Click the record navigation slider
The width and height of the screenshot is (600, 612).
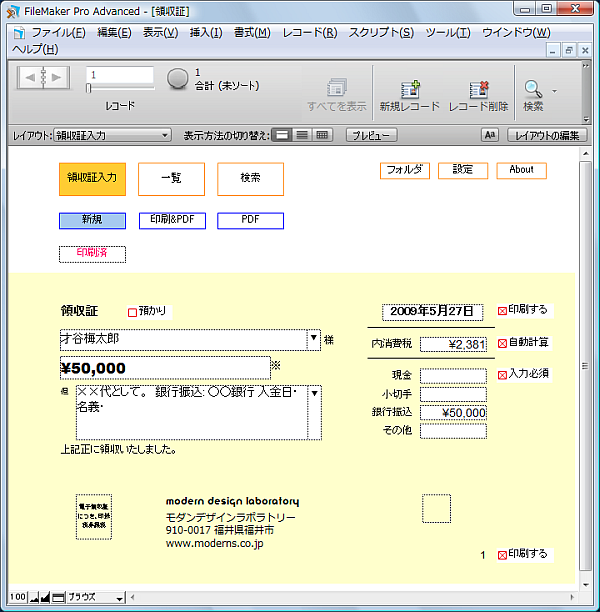120,88
